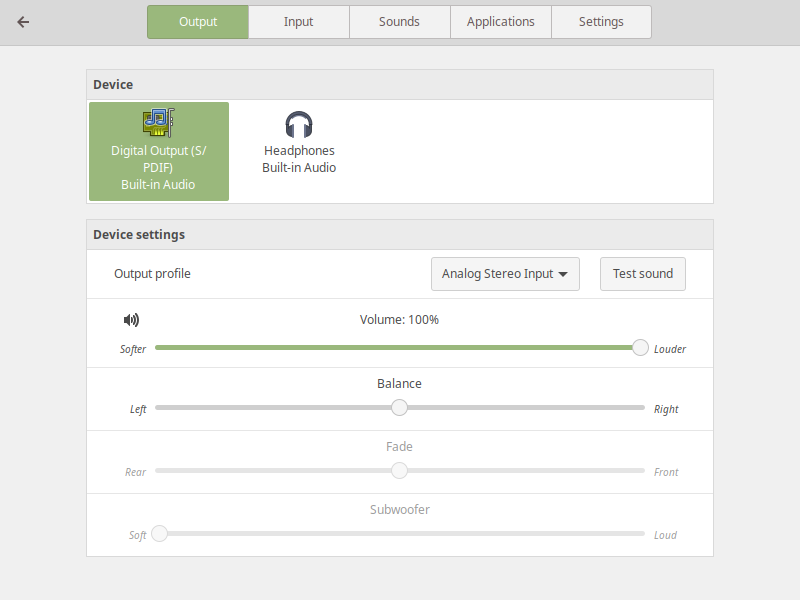Click the Balance slider handle
The width and height of the screenshot is (800, 600).
[399, 408]
